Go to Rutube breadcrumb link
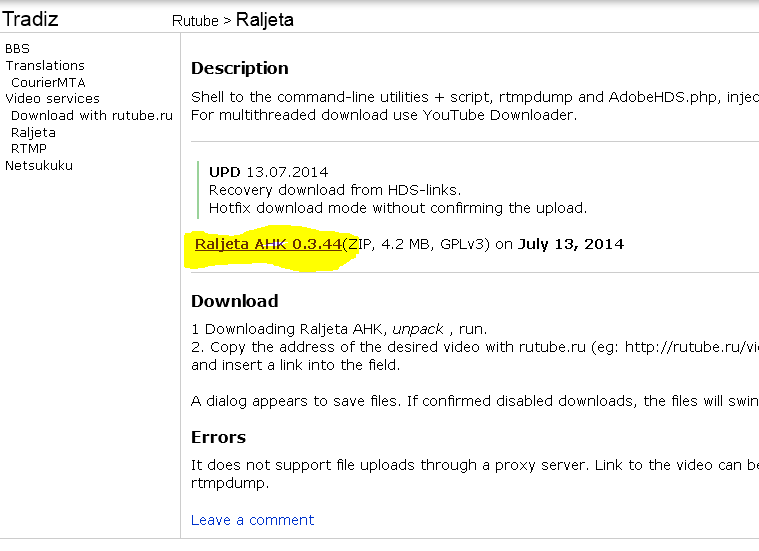Viewport: 759px width, 551px height. tap(195, 20)
